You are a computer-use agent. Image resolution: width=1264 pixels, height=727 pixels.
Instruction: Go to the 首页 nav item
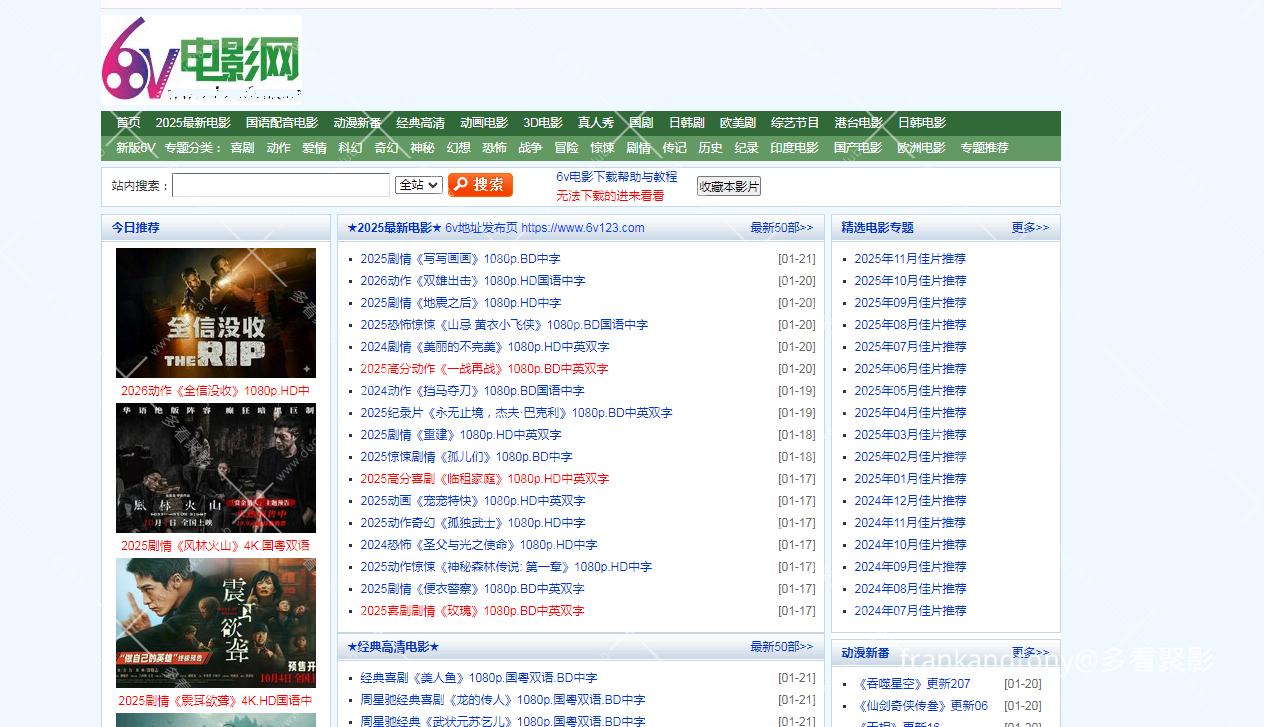pos(128,123)
